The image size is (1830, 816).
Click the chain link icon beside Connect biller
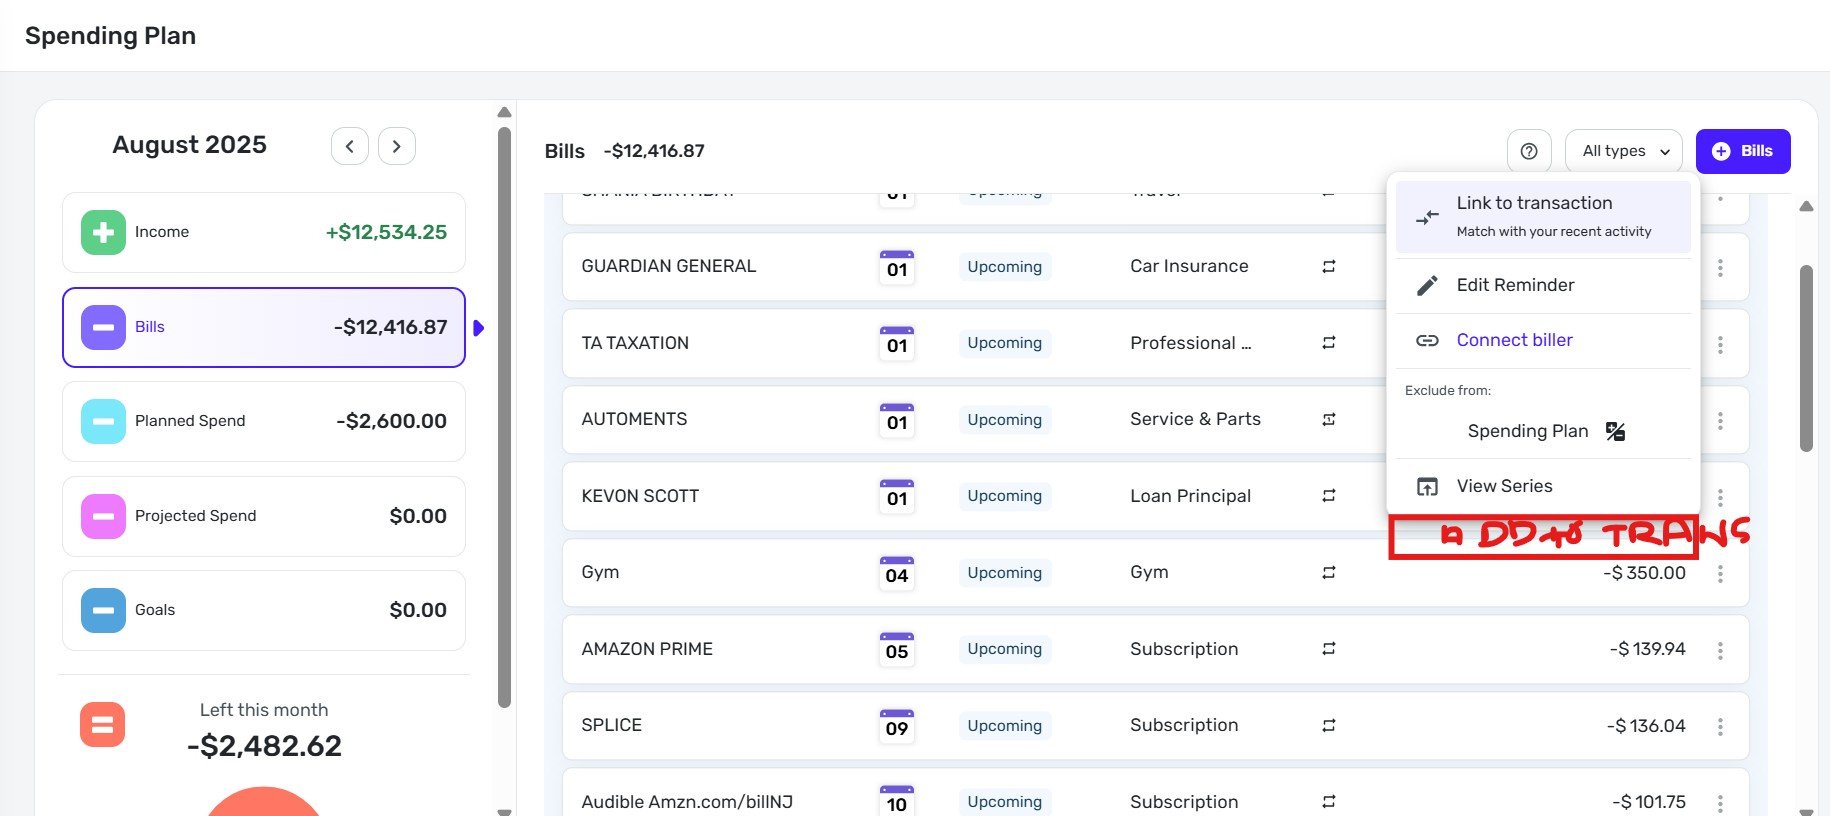tap(1428, 340)
